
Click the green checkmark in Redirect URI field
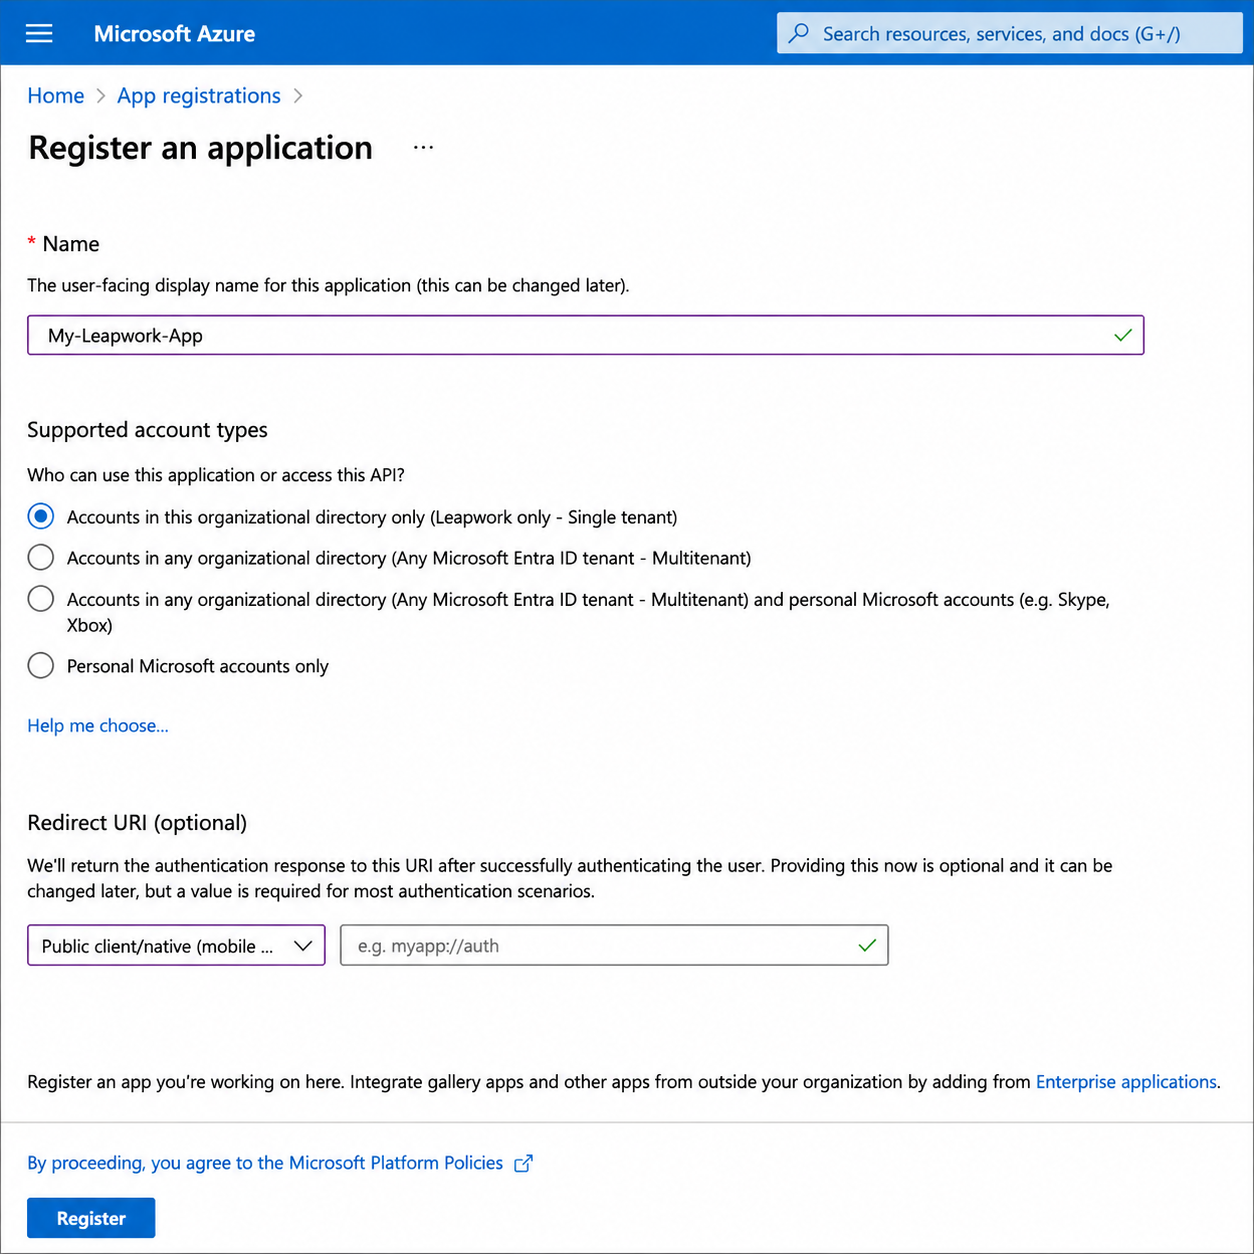click(867, 945)
